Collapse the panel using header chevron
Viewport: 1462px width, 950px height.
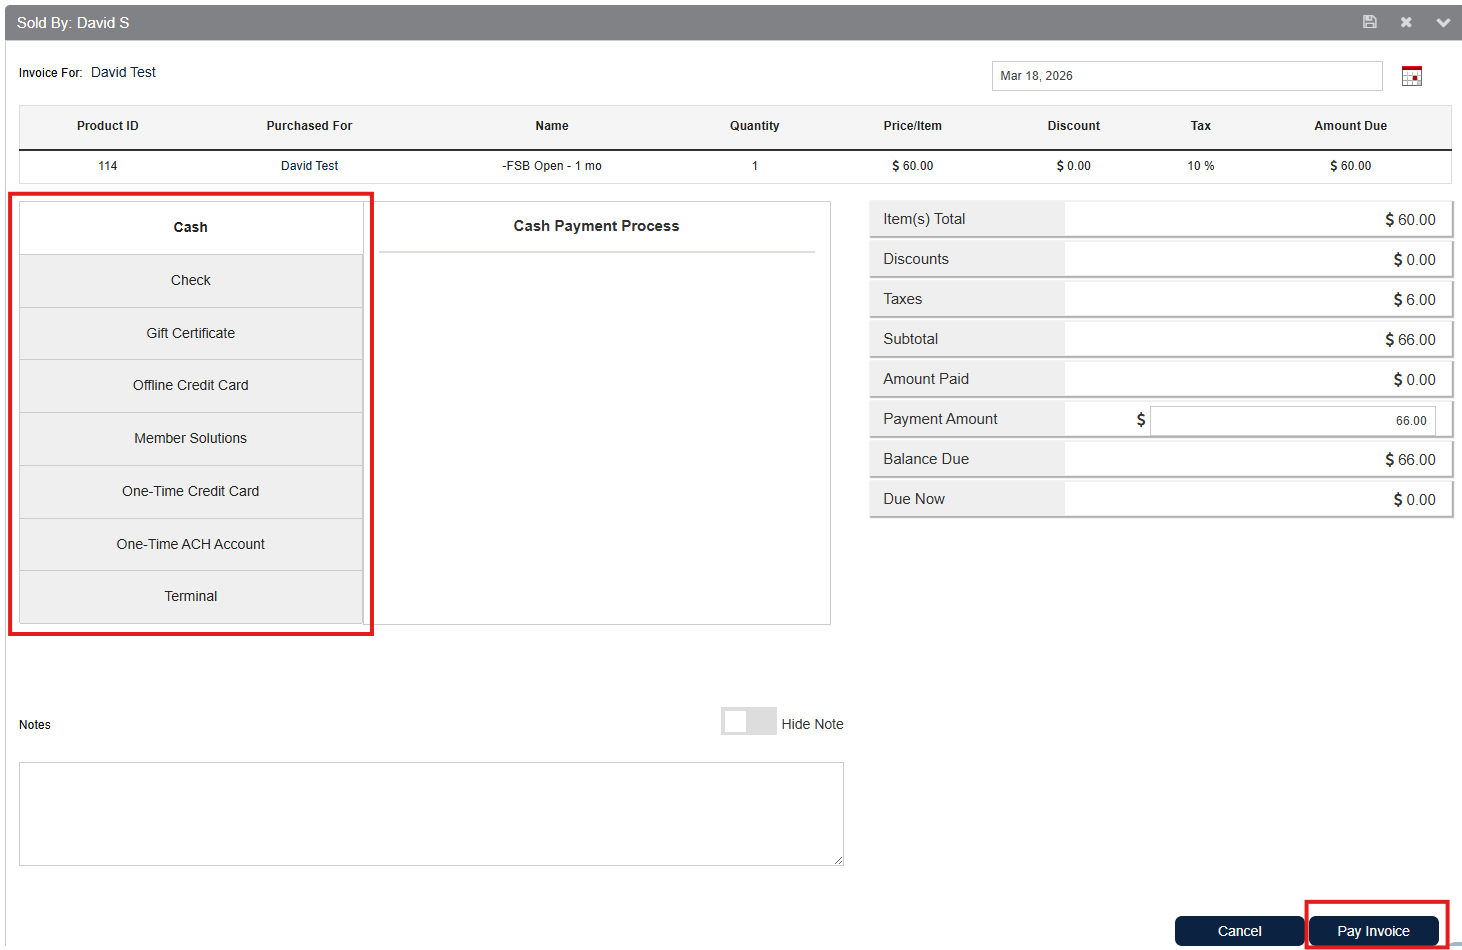(1442, 22)
